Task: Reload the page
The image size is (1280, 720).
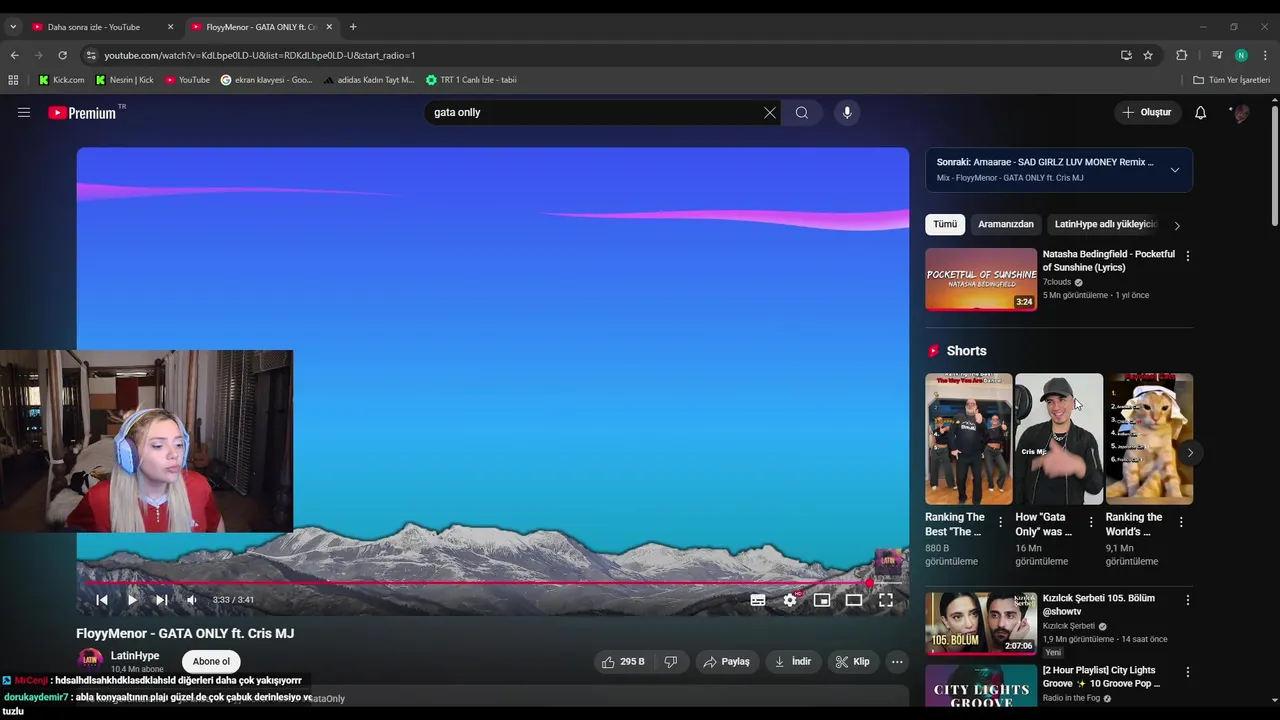Action: [x=62, y=55]
